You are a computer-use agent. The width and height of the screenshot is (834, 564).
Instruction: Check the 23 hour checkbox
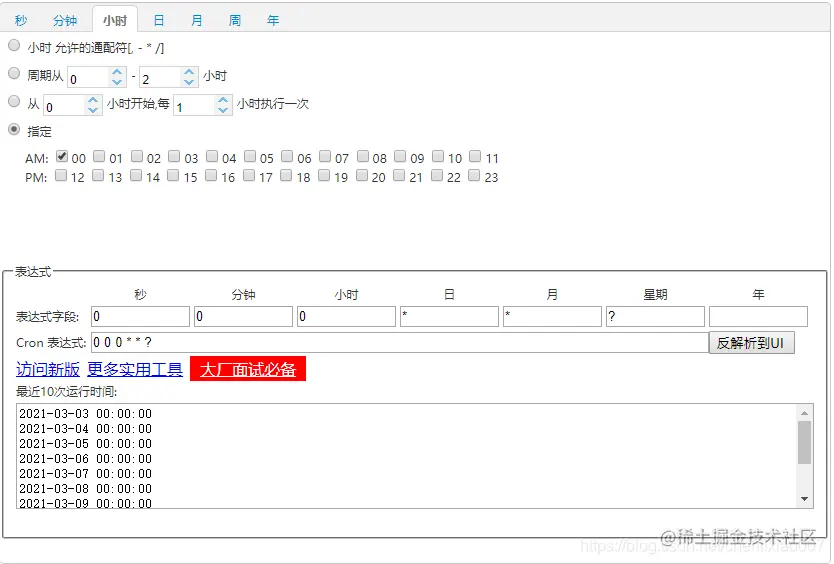[474, 175]
